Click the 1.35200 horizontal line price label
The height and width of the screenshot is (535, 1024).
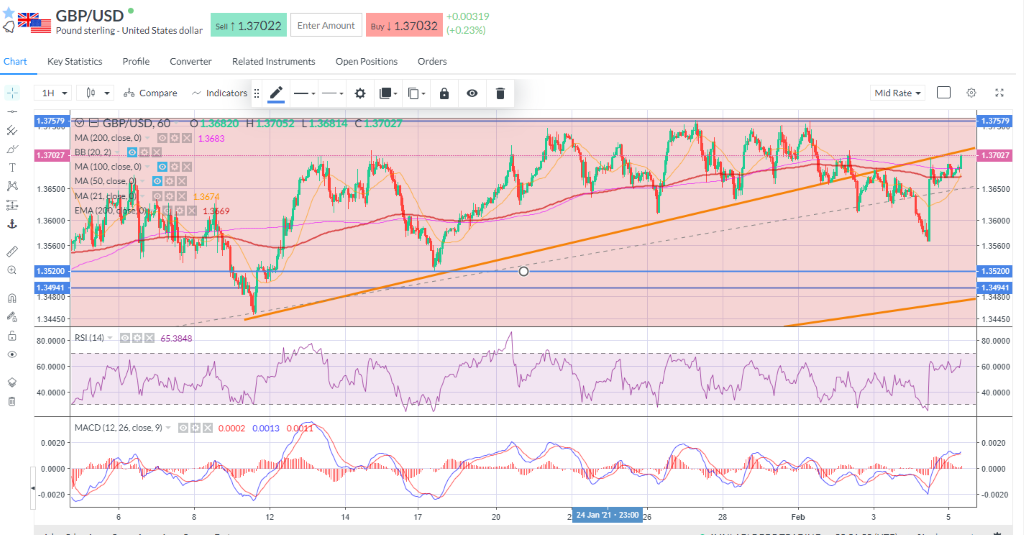[x=50, y=270]
